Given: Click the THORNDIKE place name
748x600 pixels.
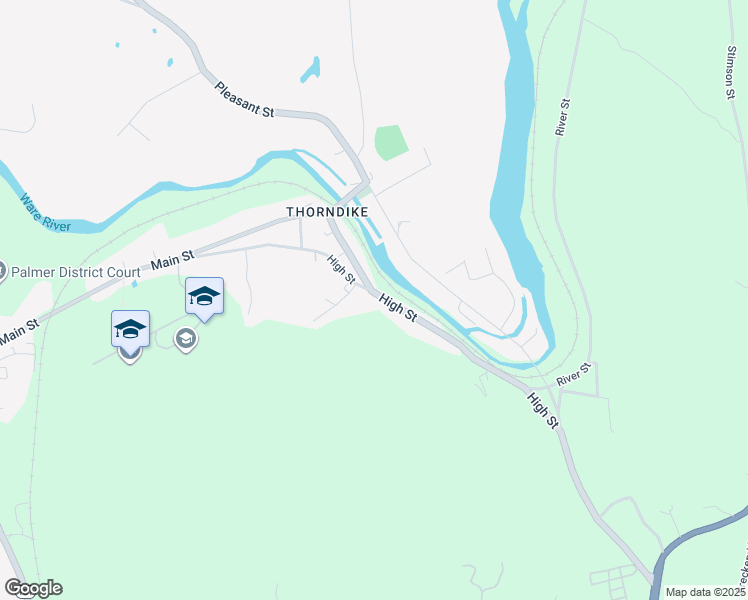Looking at the screenshot, I should [x=327, y=212].
